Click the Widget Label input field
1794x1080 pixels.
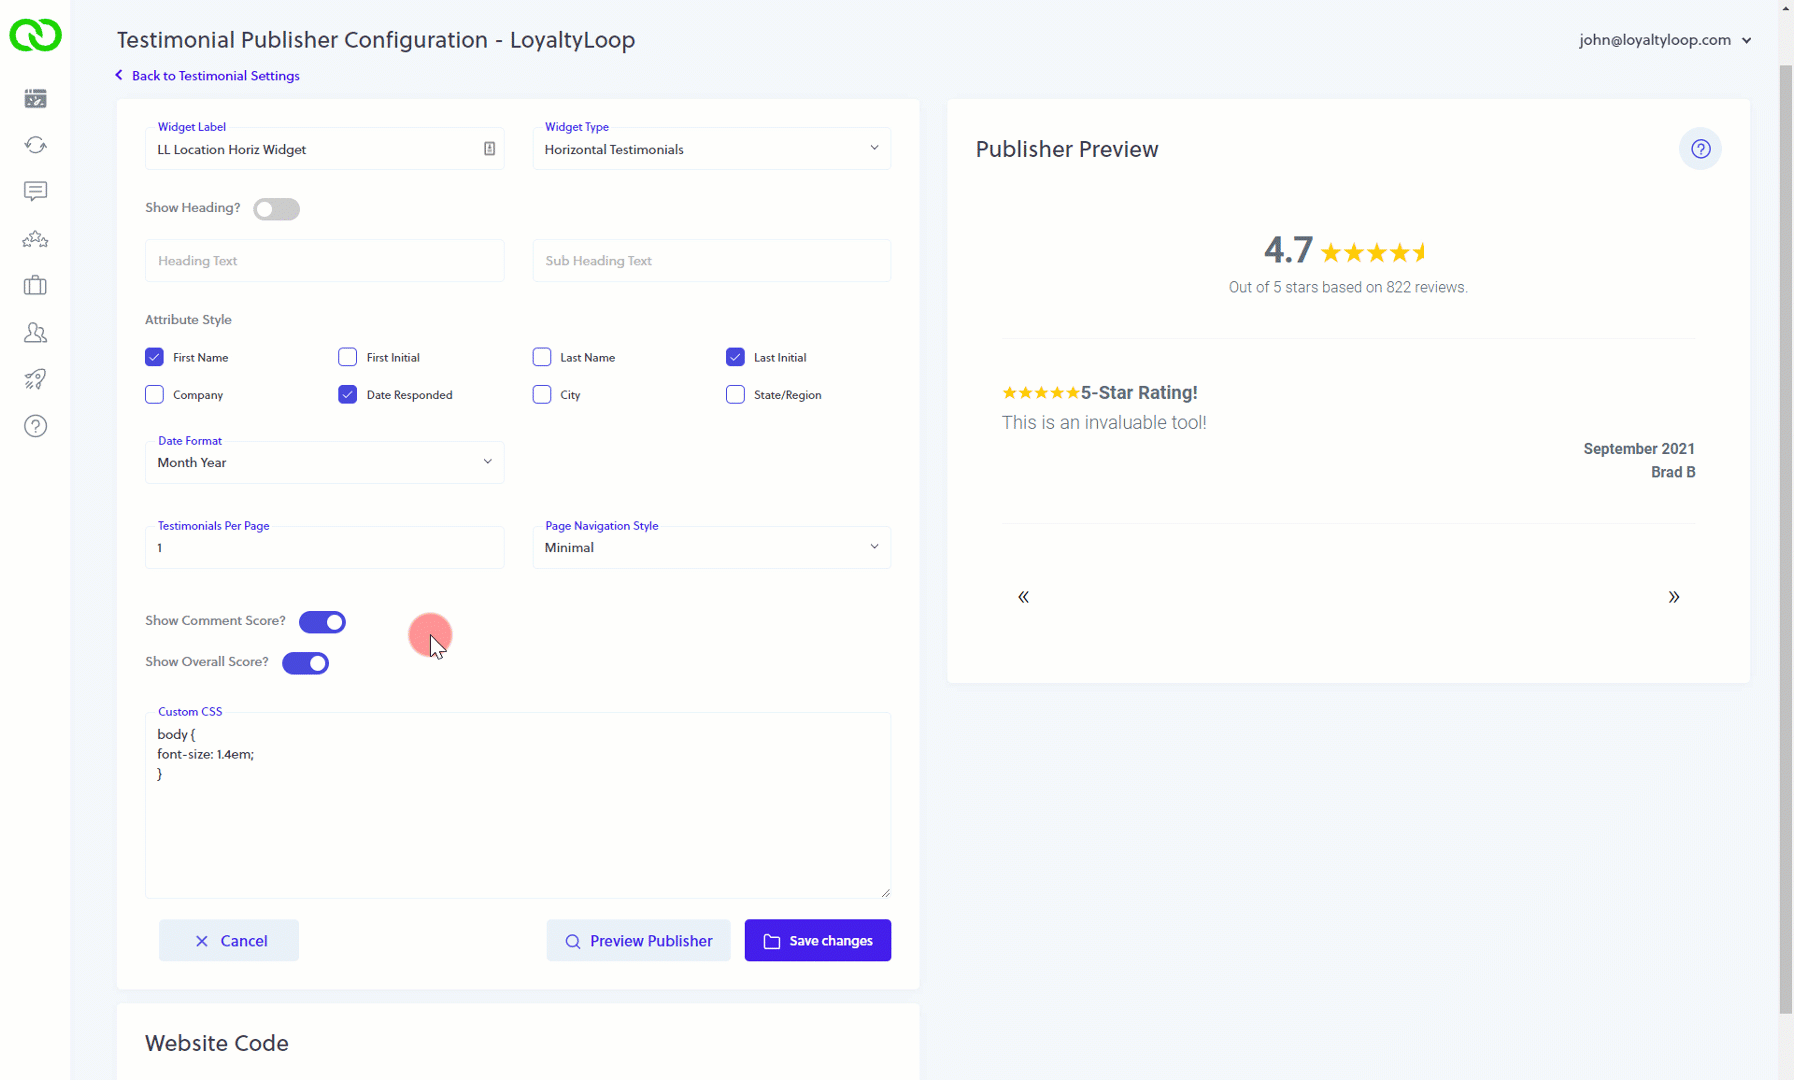[324, 149]
